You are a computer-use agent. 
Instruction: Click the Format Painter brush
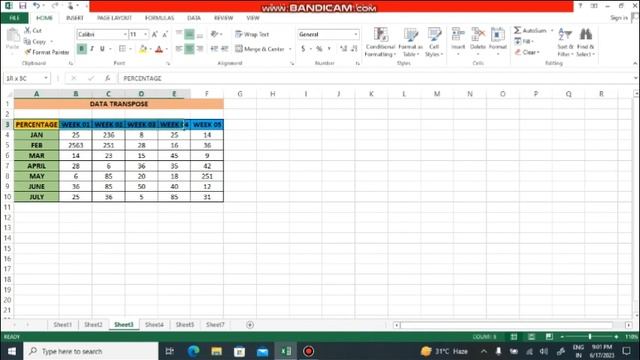tap(28, 52)
